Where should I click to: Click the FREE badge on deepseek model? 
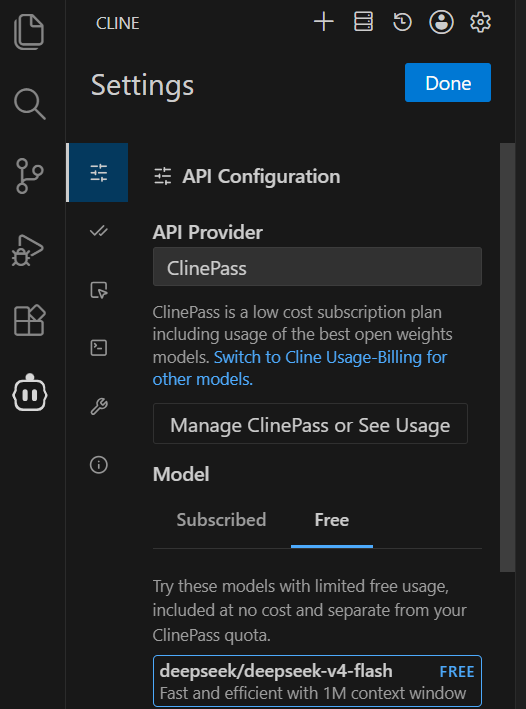457,671
